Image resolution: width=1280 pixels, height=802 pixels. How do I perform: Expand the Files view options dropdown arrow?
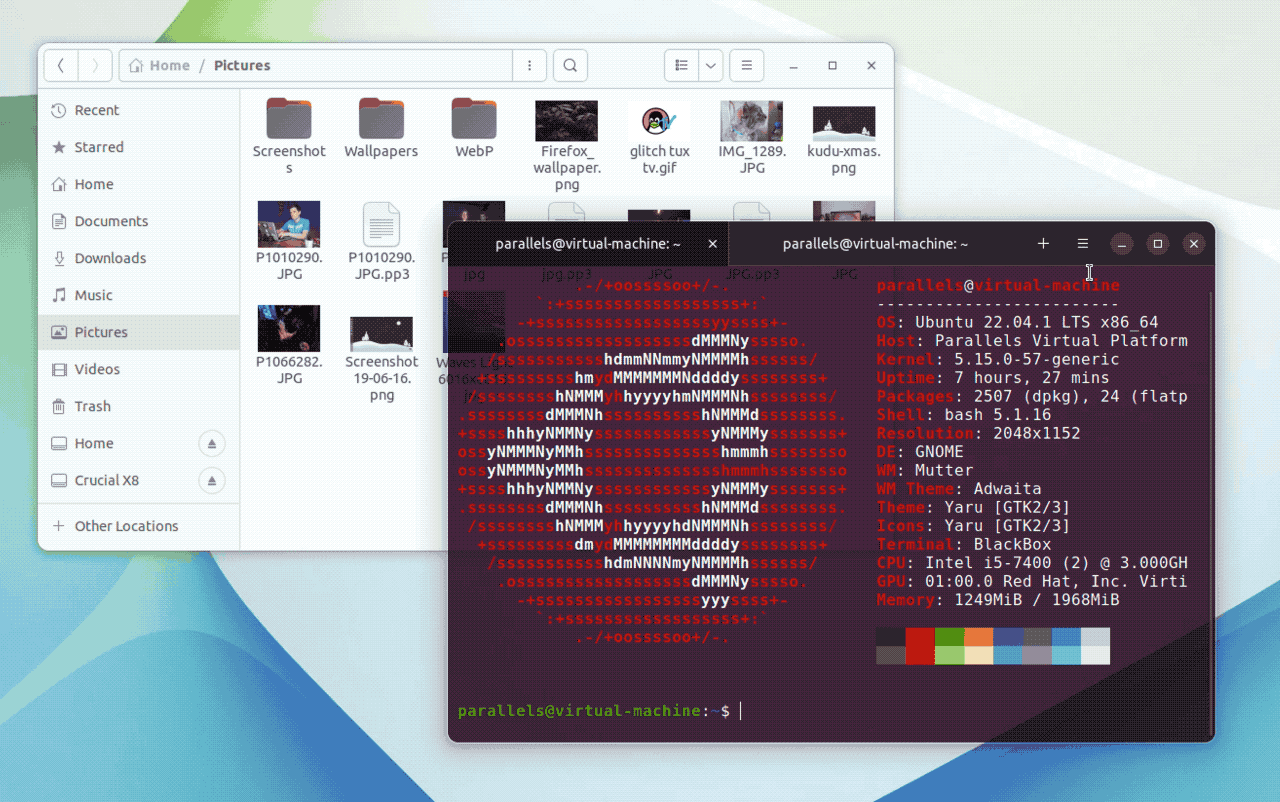[x=711, y=66]
